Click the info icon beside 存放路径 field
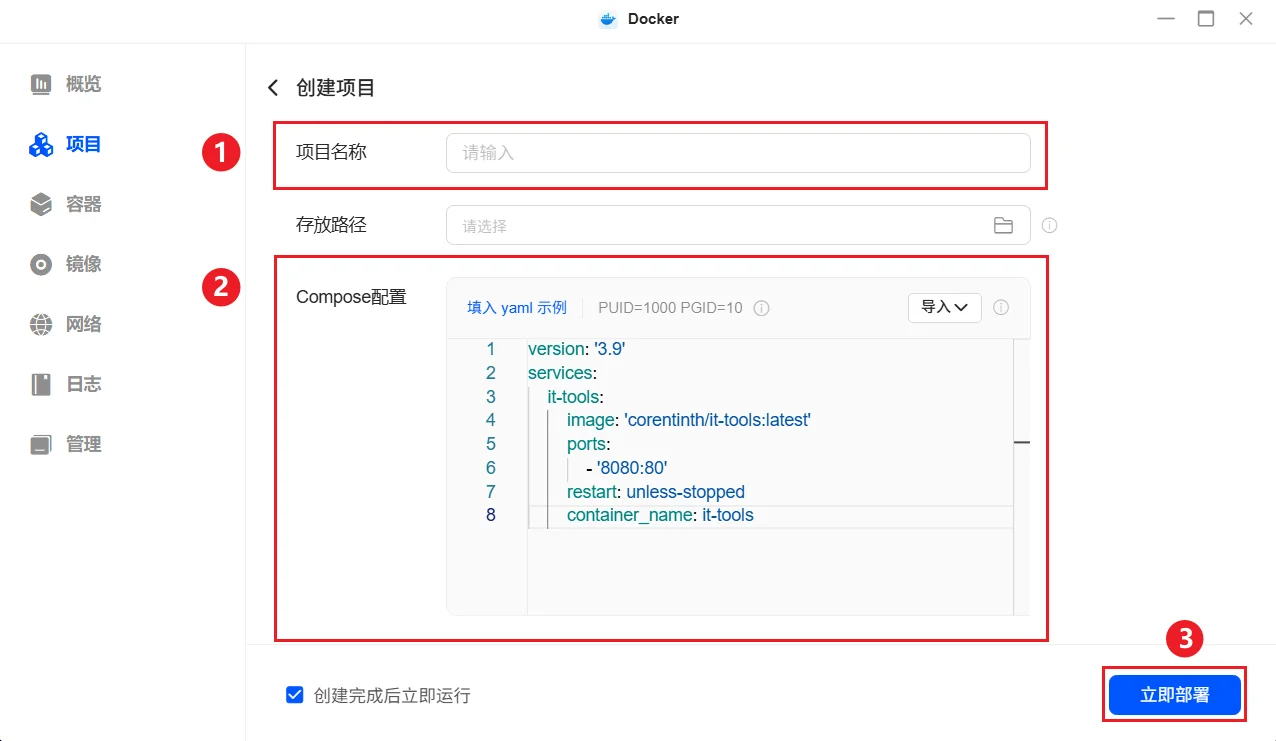 point(1049,226)
